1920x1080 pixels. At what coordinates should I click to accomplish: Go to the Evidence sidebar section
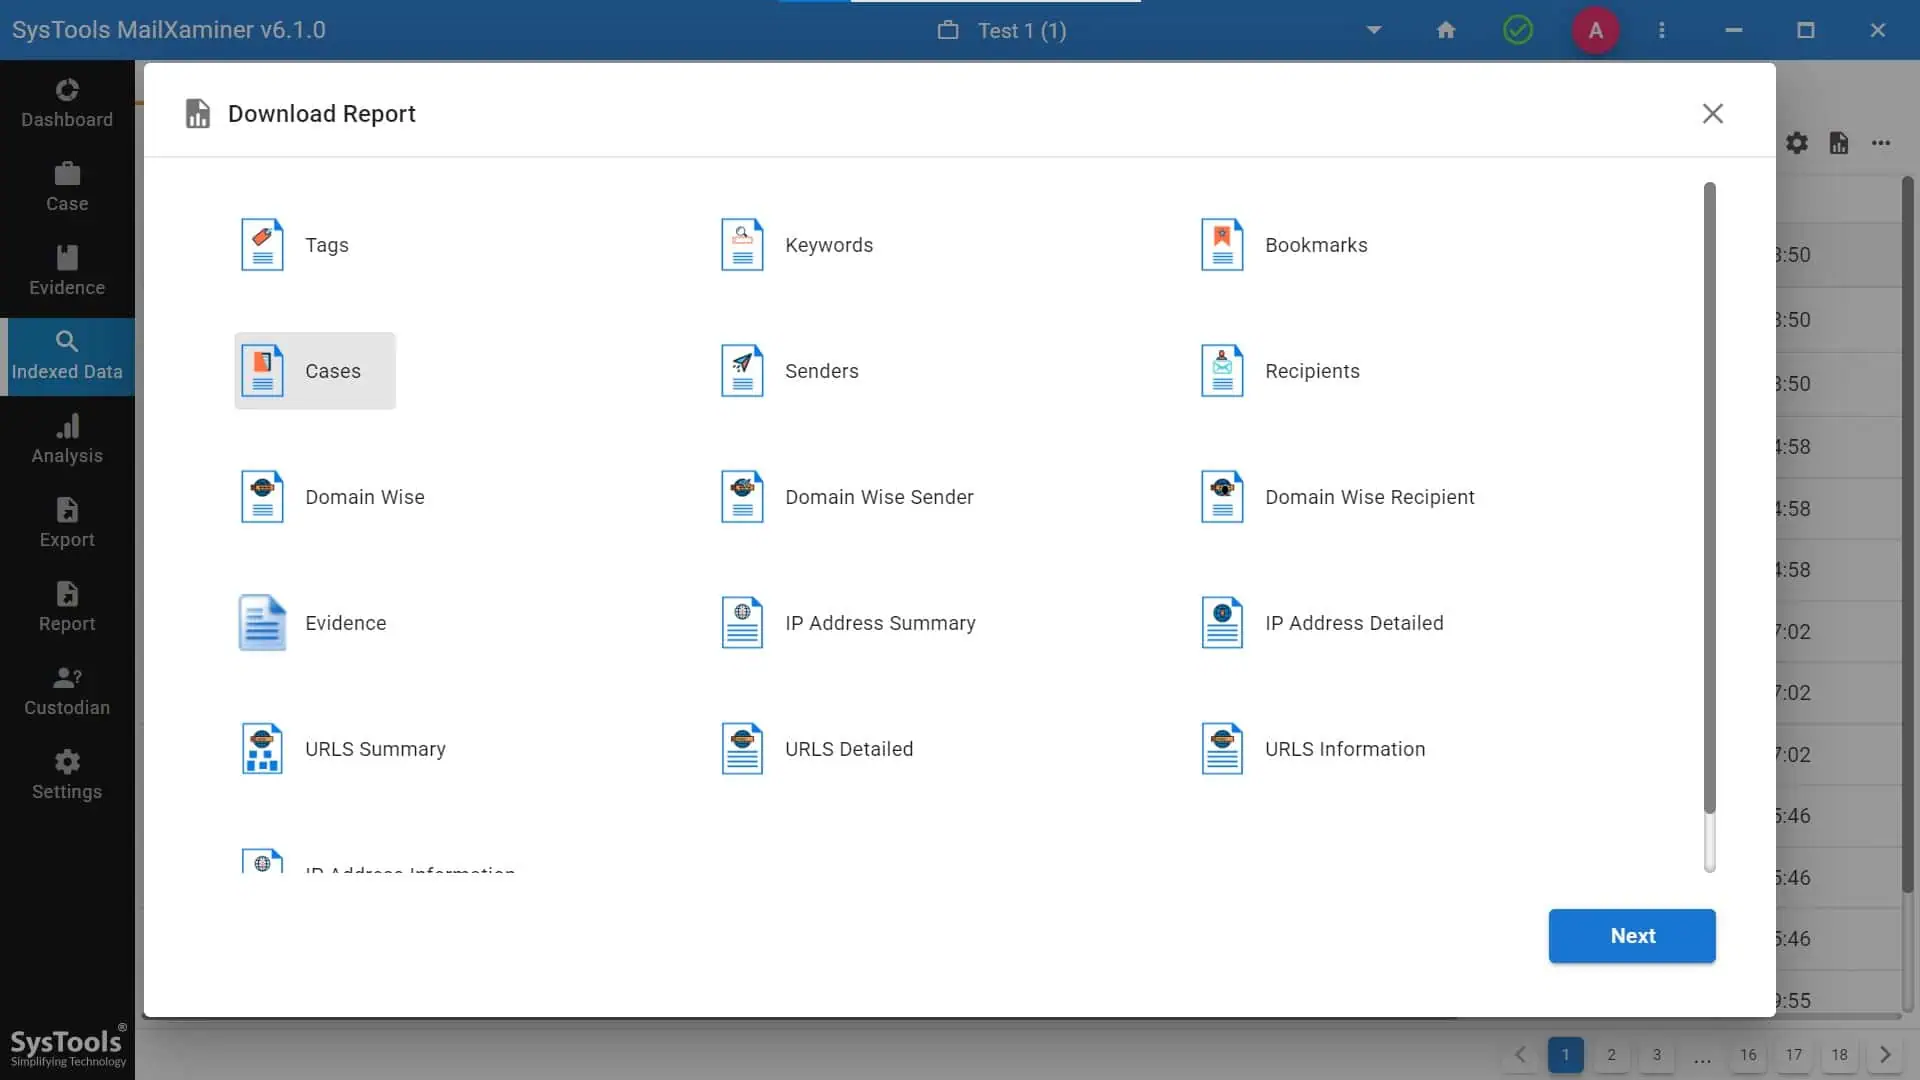point(67,271)
